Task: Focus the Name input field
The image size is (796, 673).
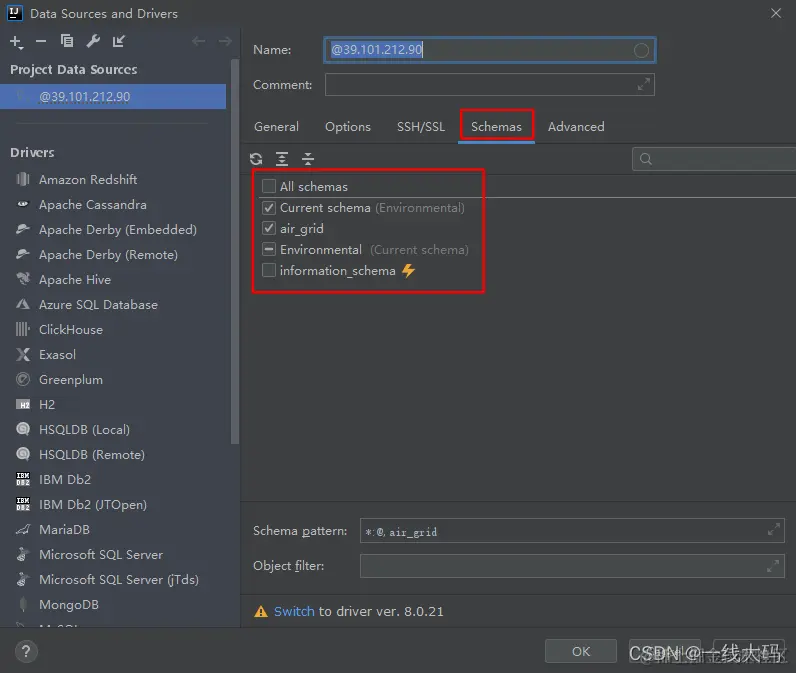Action: pos(489,50)
